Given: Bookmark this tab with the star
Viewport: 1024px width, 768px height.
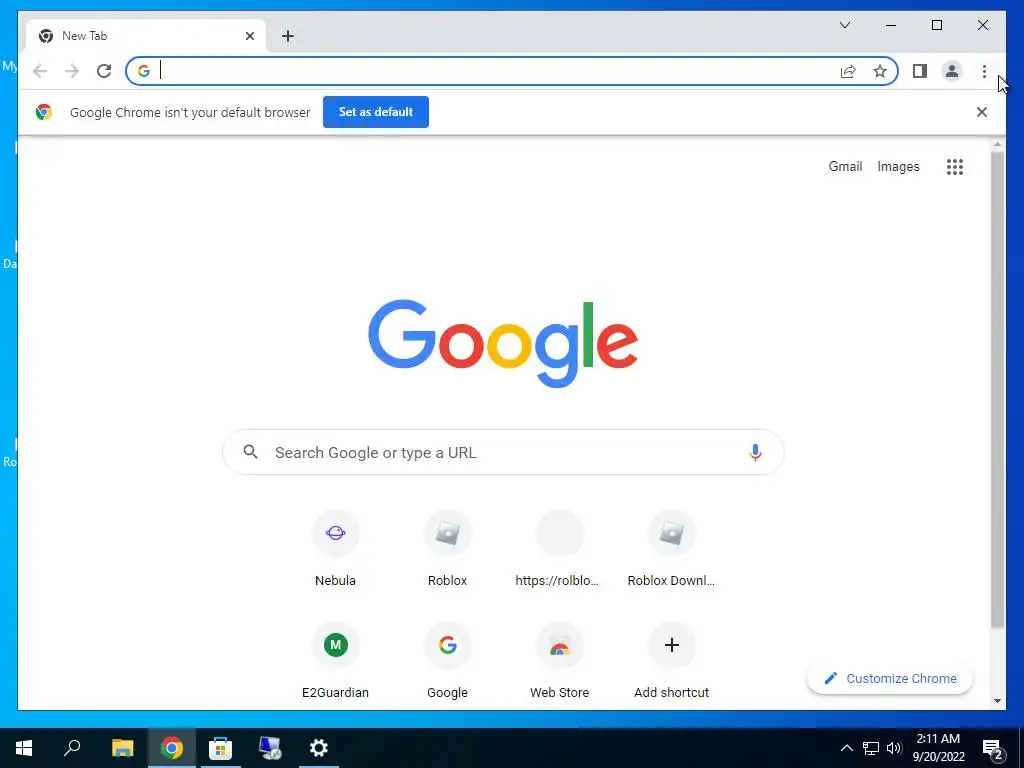Looking at the screenshot, I should (x=880, y=71).
